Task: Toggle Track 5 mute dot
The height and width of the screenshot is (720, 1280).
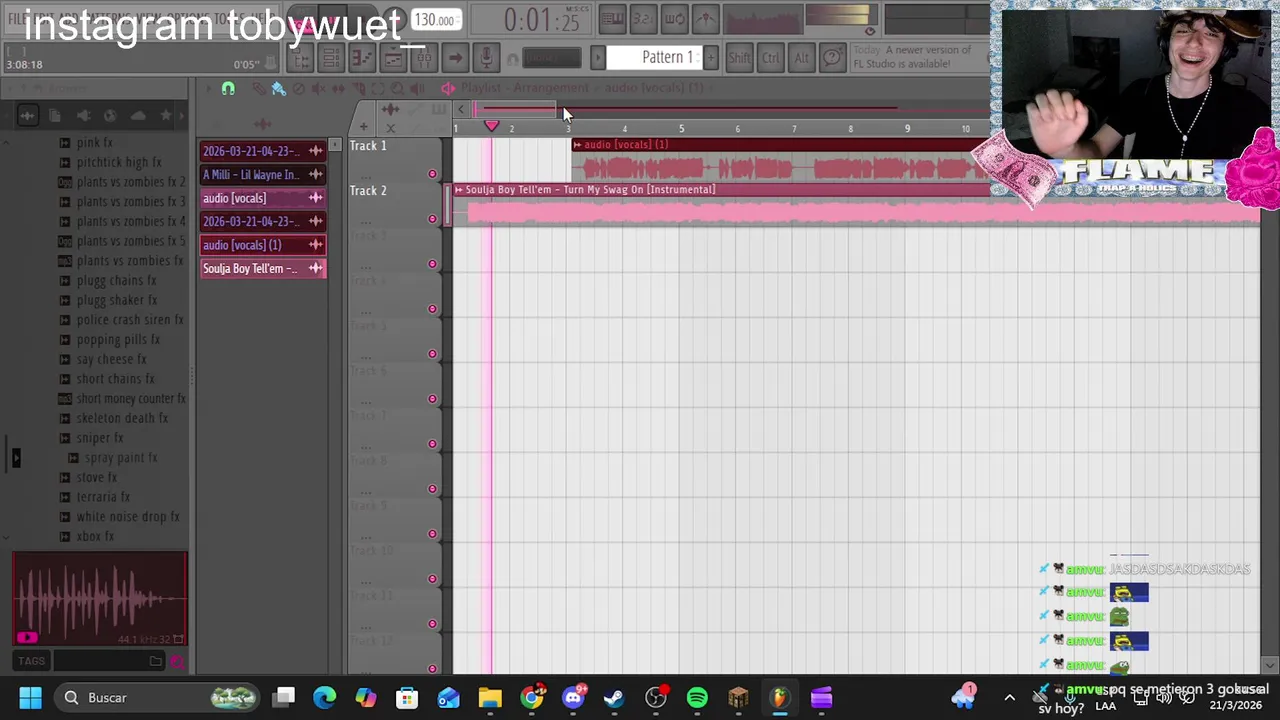Action: (x=432, y=354)
